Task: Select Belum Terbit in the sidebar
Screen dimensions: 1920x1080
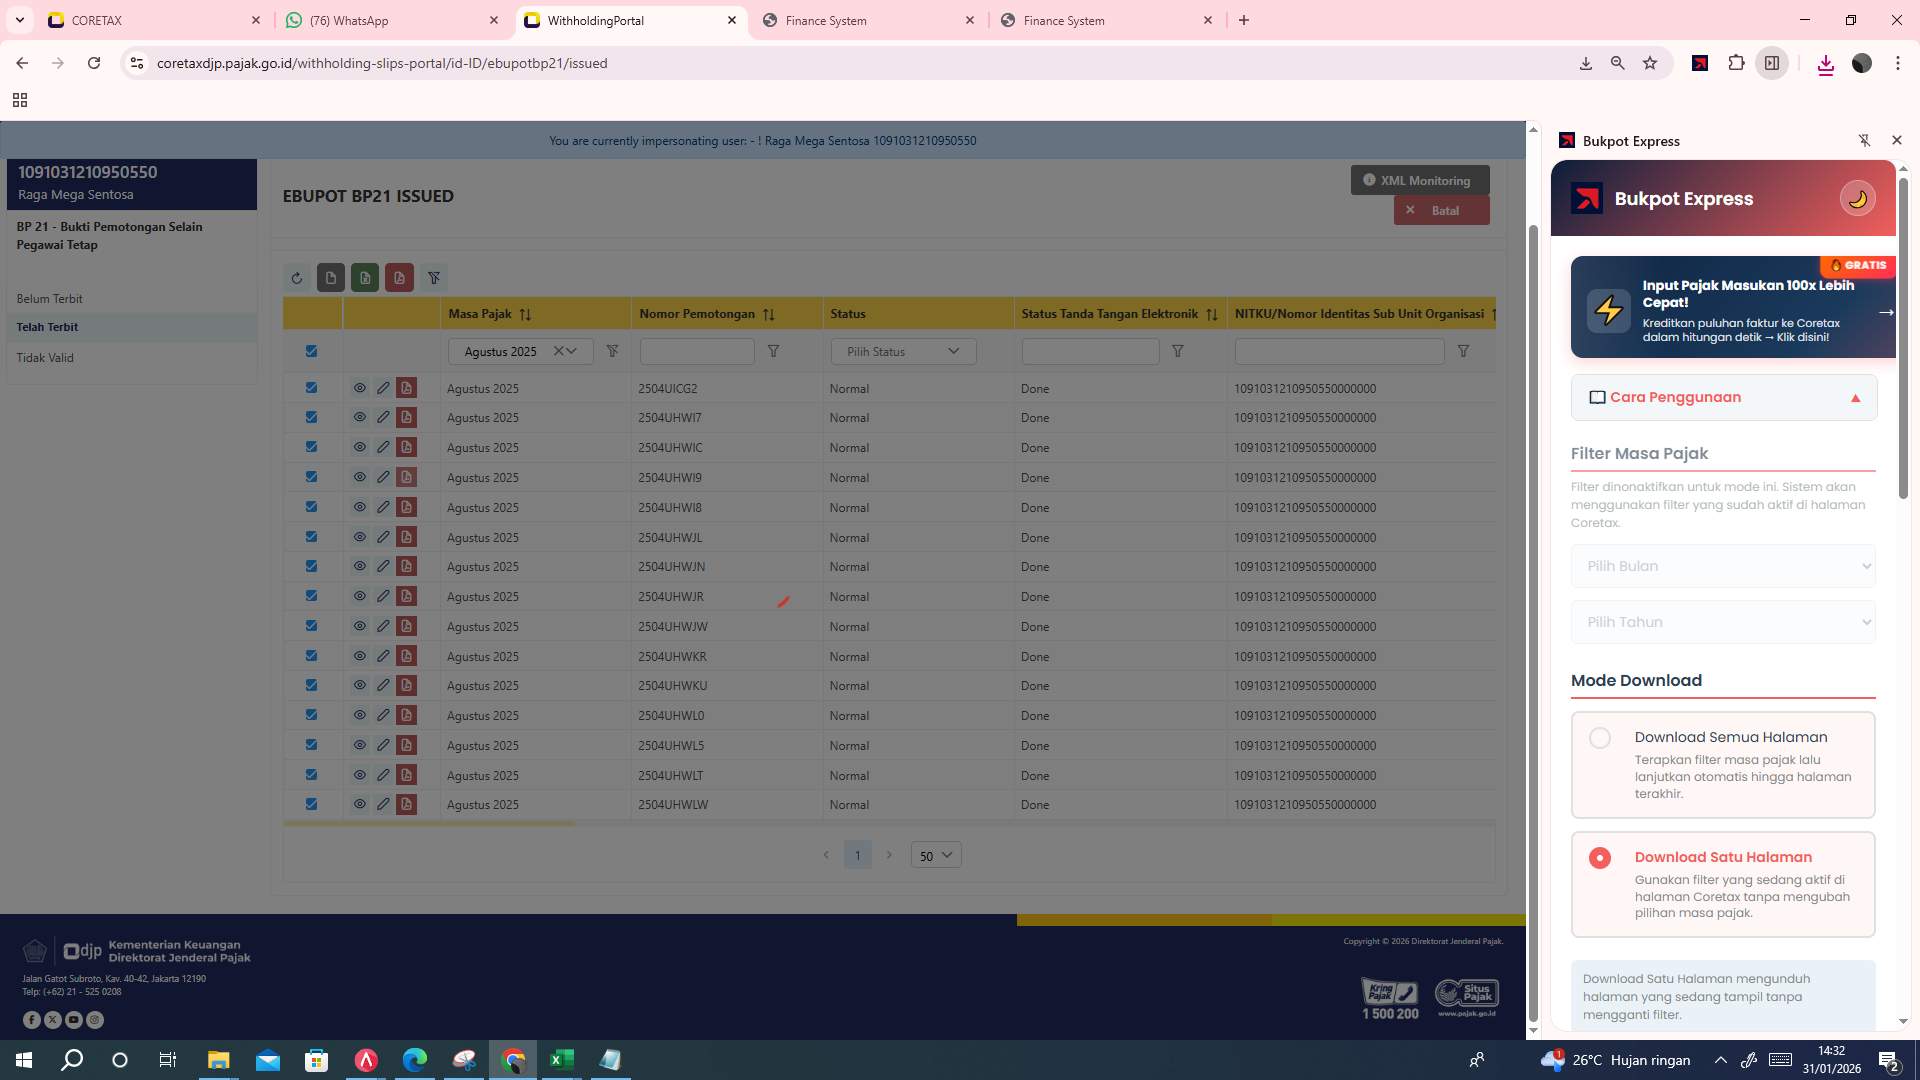Action: 47,299
